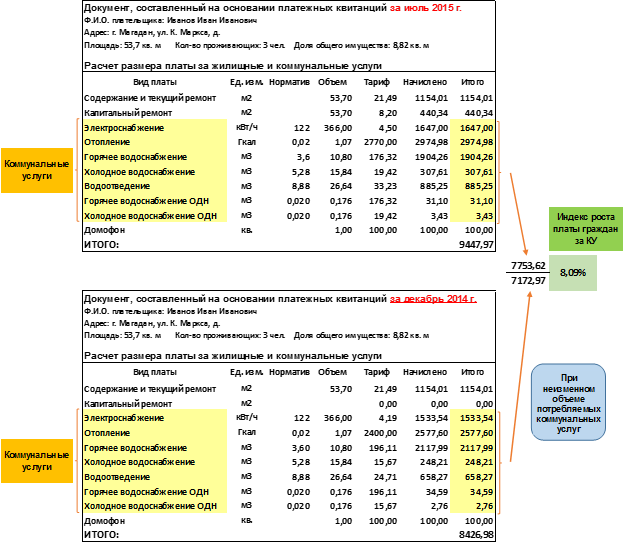
Task: Select "Содержание и текущий ремонт" in July 2015 table
Action: (x=150, y=98)
